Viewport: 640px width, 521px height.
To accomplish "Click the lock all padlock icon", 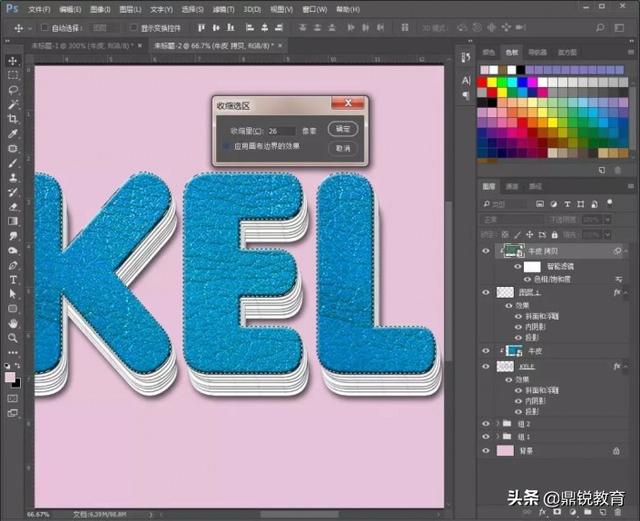I will point(554,235).
